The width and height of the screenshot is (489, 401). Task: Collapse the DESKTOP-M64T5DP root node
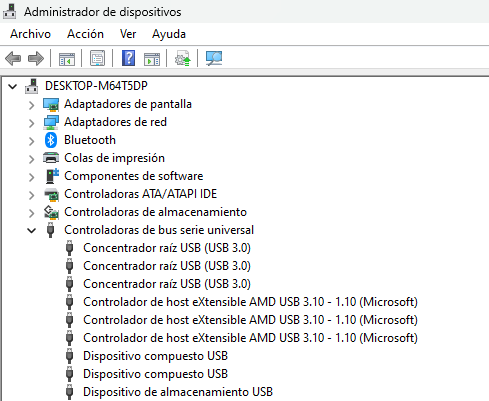coord(13,87)
